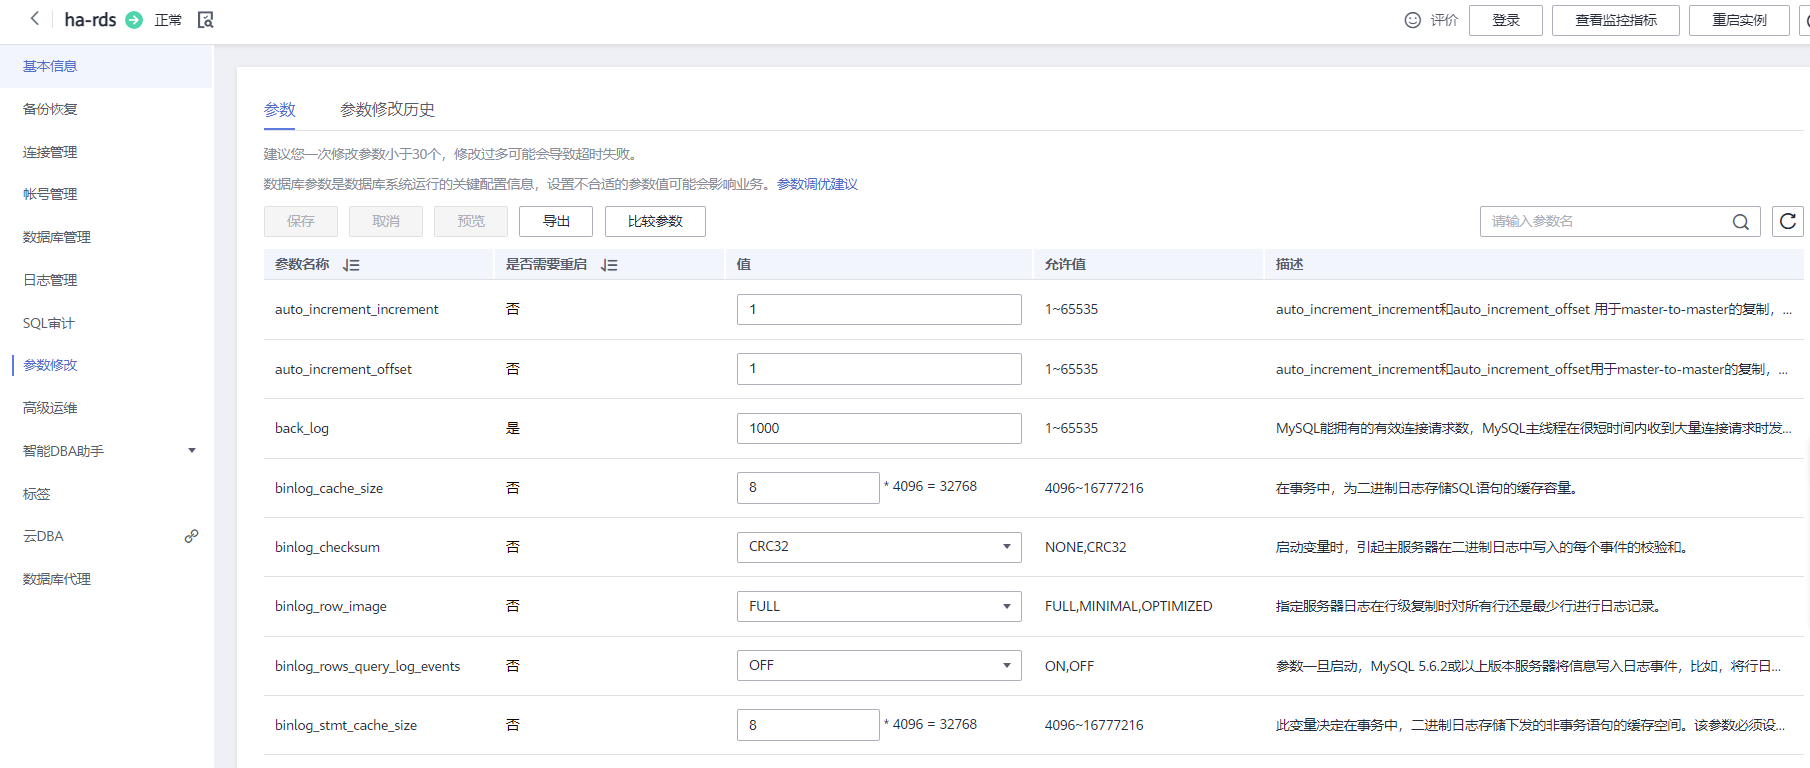Open 备份恢复 in the sidebar
The height and width of the screenshot is (768, 1810).
50,109
